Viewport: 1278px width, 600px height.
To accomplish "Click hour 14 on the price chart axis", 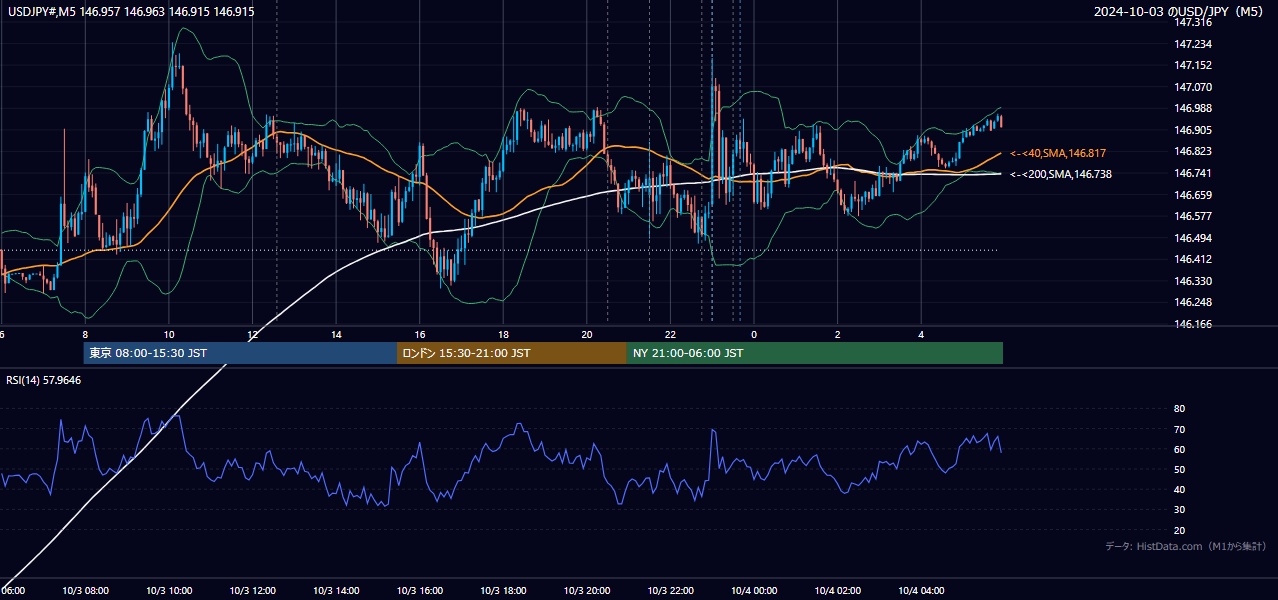I will (337, 335).
